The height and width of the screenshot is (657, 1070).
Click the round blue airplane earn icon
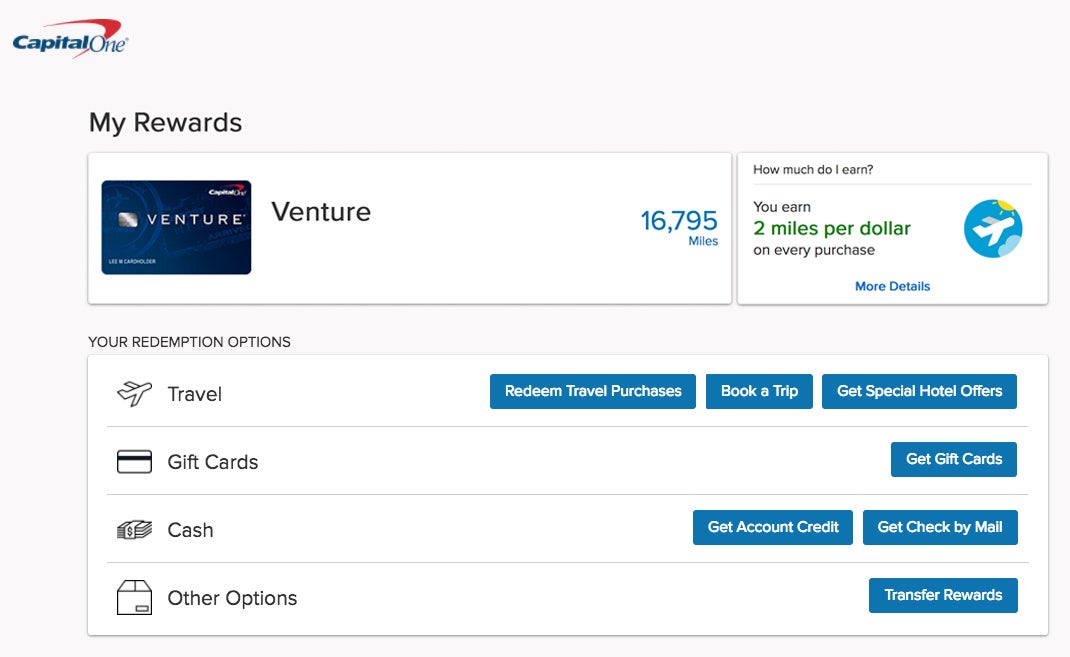[993, 228]
